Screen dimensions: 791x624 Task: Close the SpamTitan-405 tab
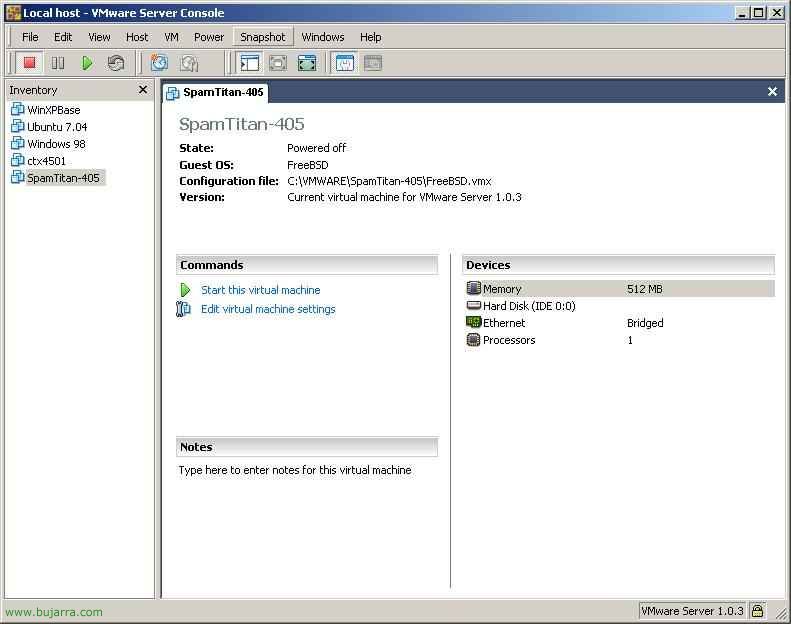pyautogui.click(x=772, y=91)
